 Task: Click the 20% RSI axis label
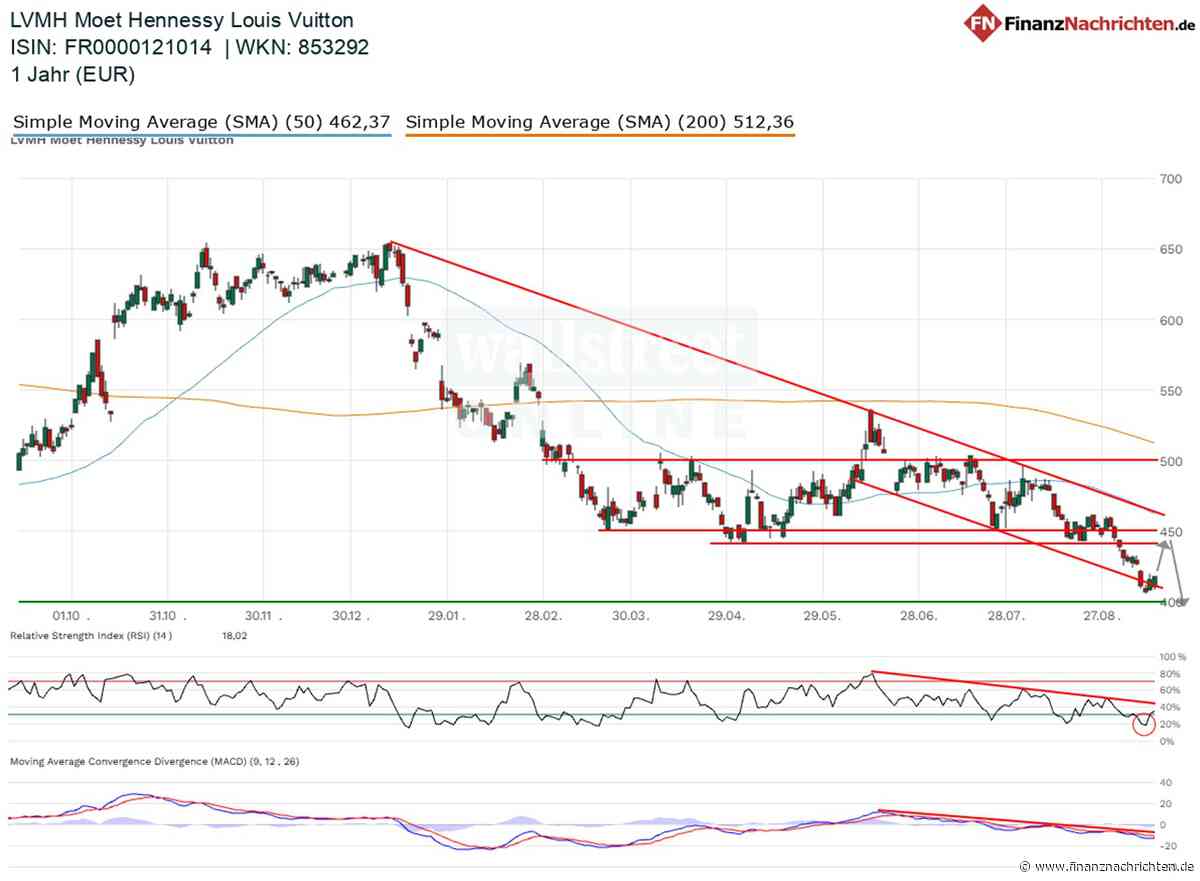pyautogui.click(x=1170, y=724)
